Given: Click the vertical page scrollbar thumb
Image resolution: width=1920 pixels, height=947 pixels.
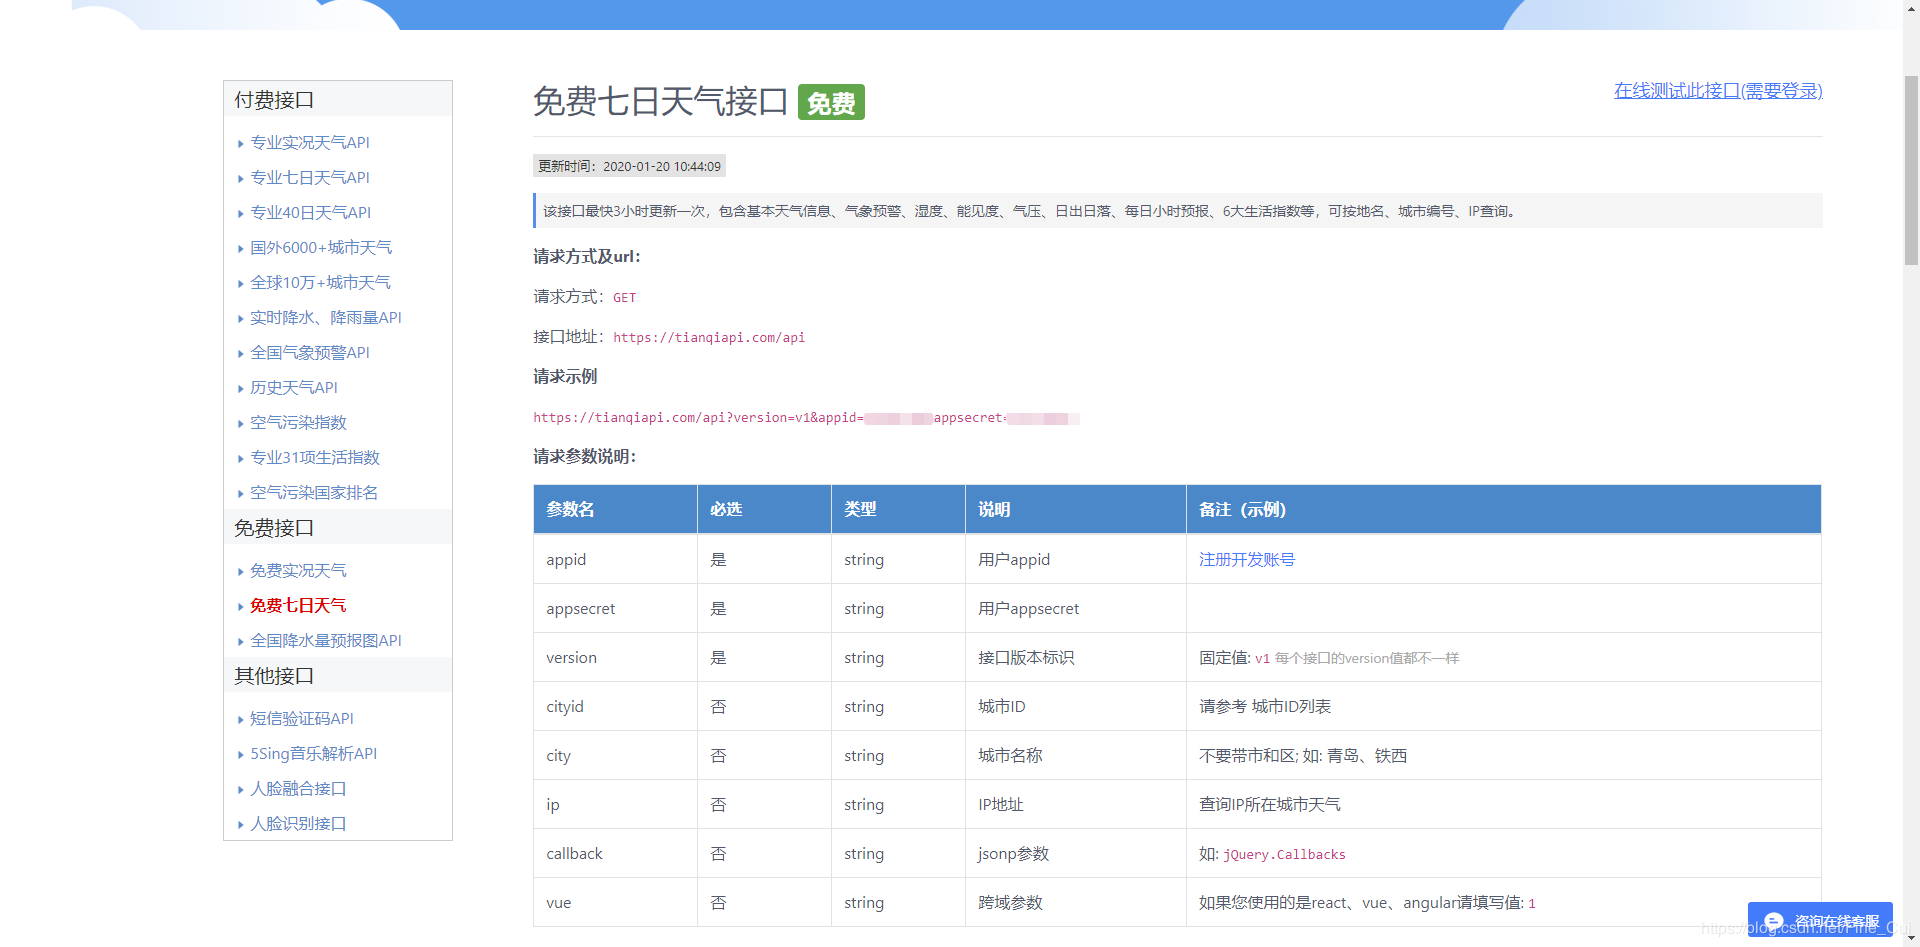Looking at the screenshot, I should point(1911,170).
